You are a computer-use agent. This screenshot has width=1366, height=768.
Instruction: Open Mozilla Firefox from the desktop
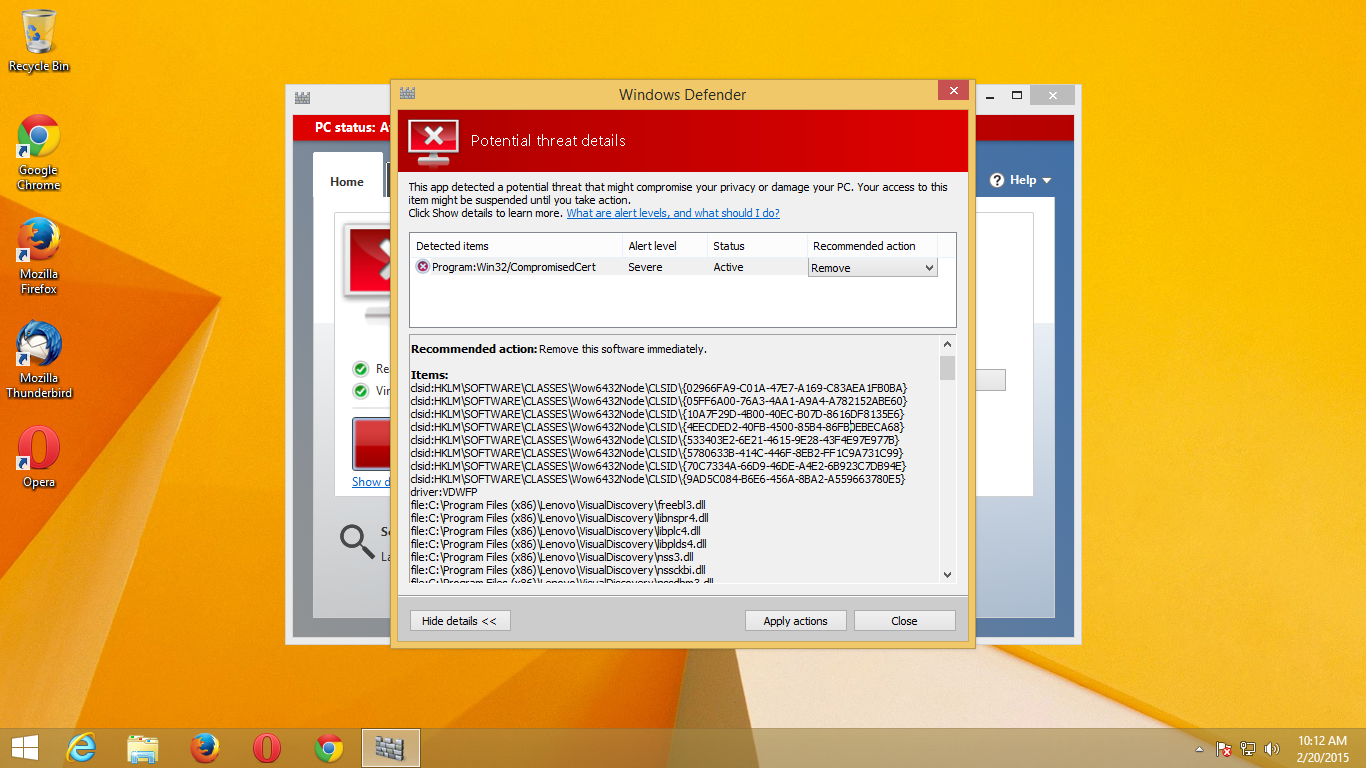(x=38, y=237)
